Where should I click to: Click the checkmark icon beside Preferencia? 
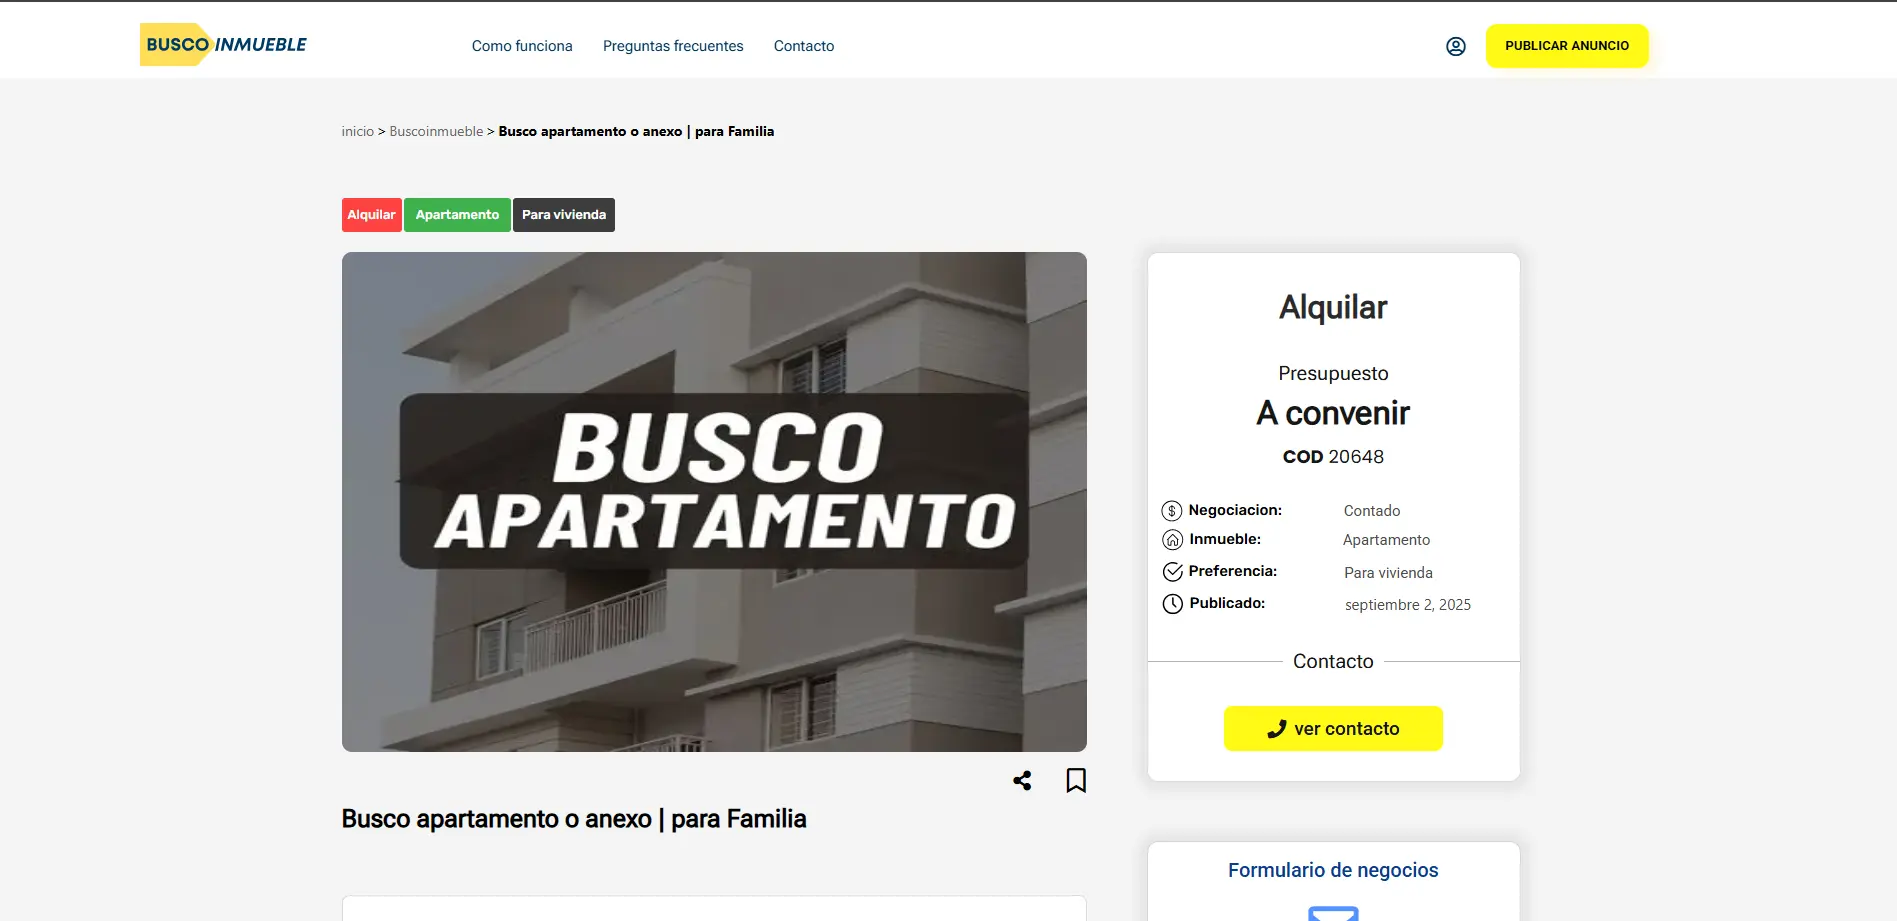coord(1172,572)
